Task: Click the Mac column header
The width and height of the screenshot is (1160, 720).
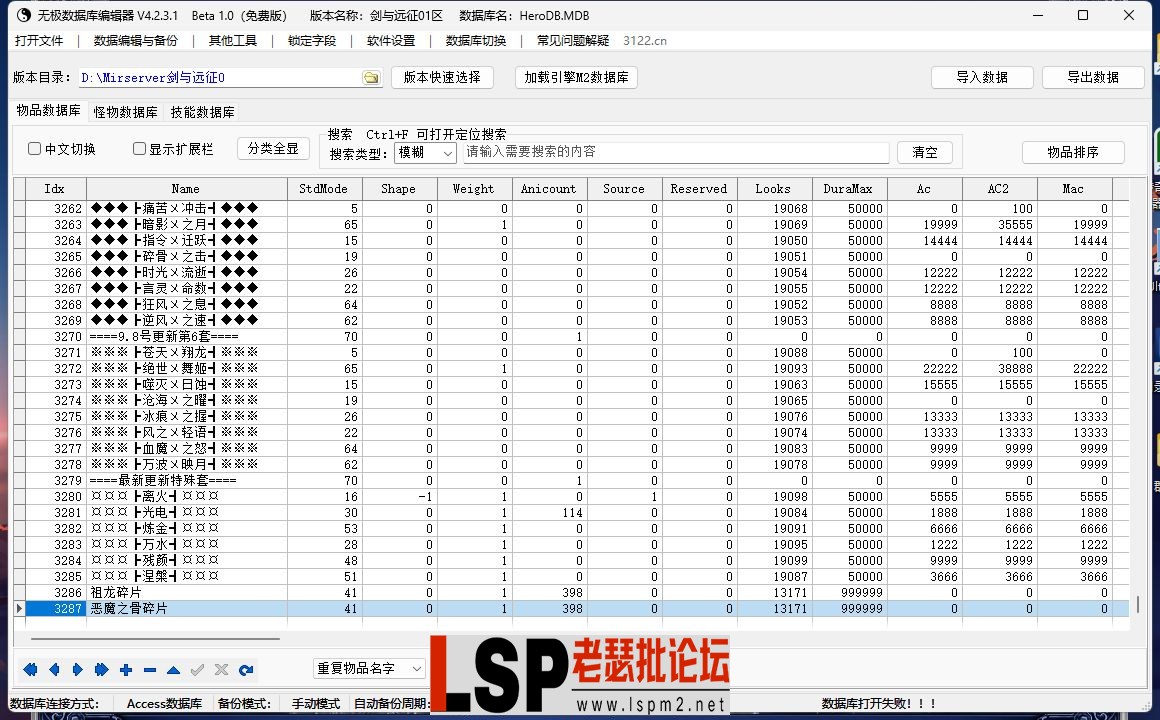Action: tap(1073, 189)
